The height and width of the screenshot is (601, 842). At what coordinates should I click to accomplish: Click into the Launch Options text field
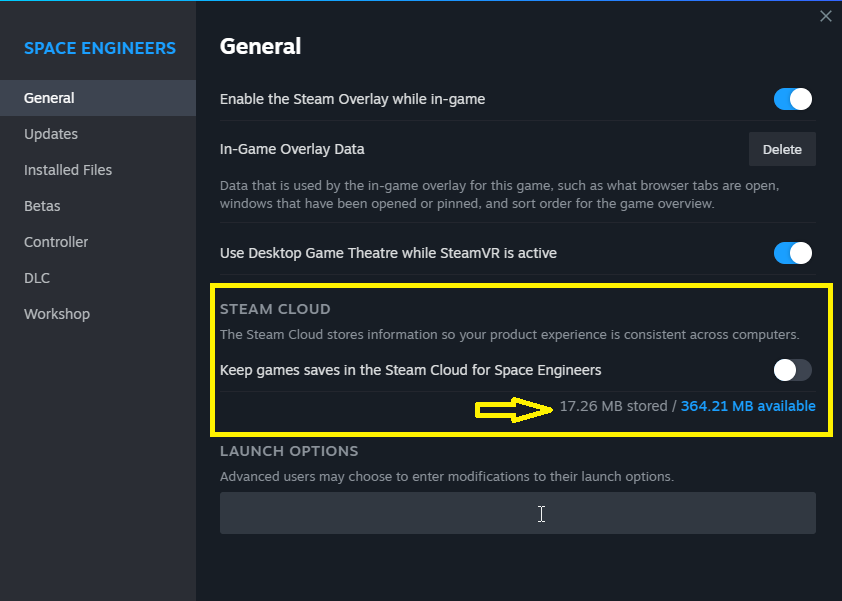point(517,513)
